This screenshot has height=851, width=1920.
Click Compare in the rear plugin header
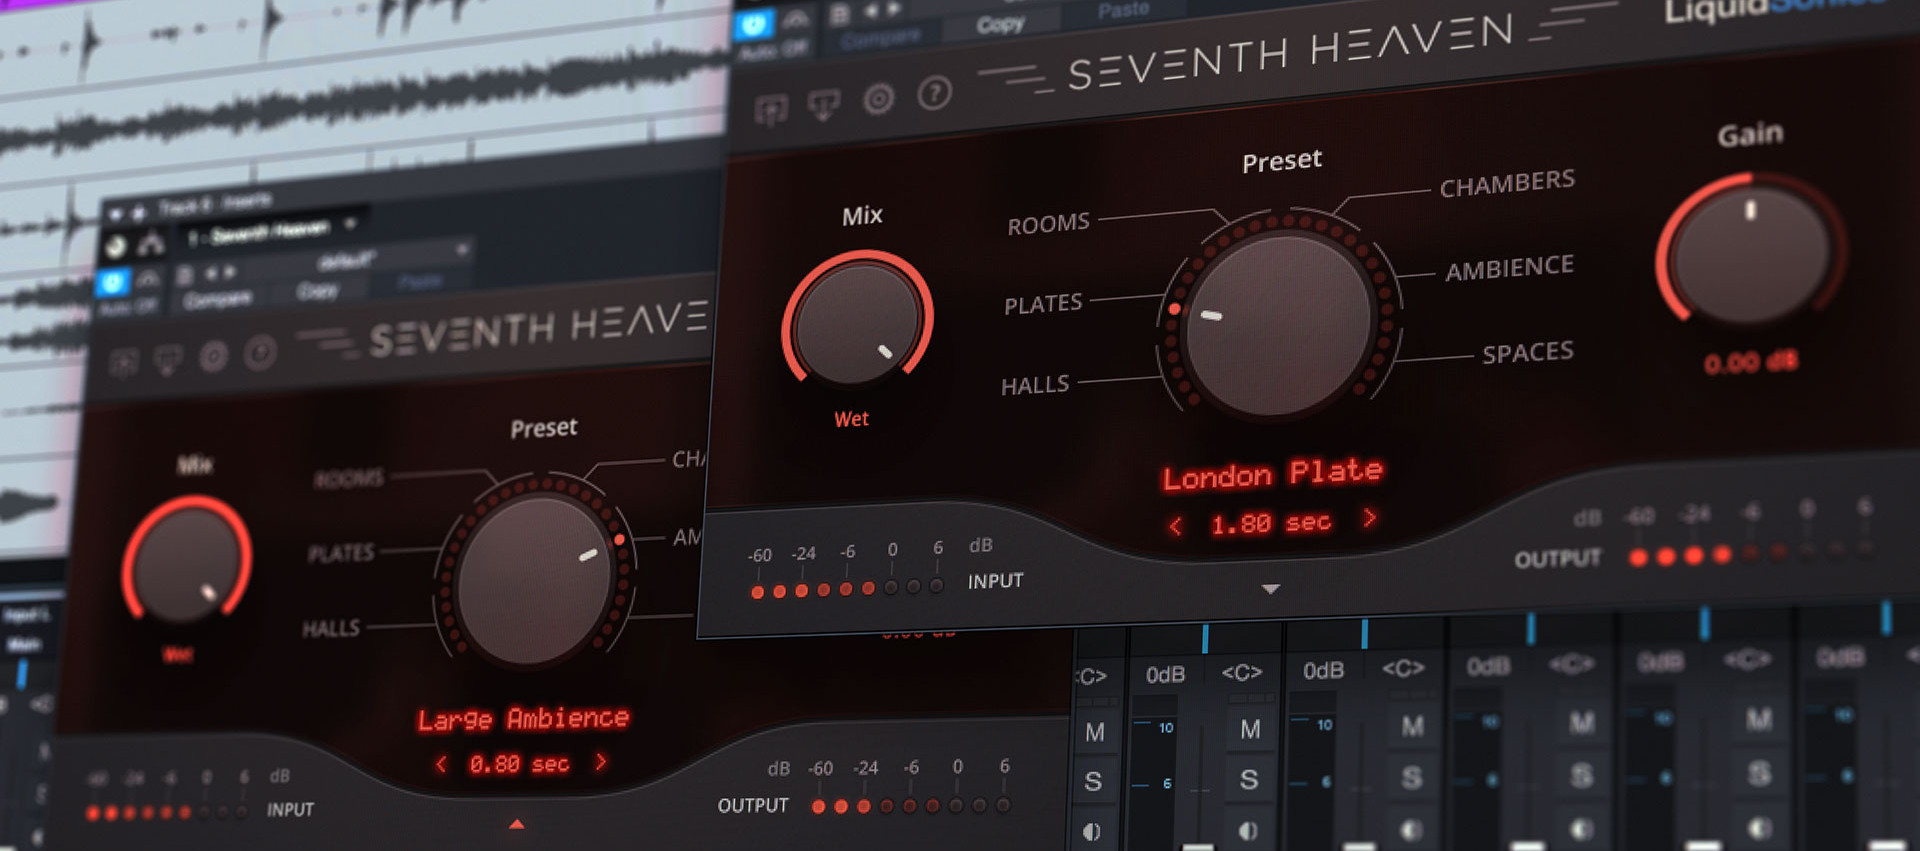pos(217,299)
